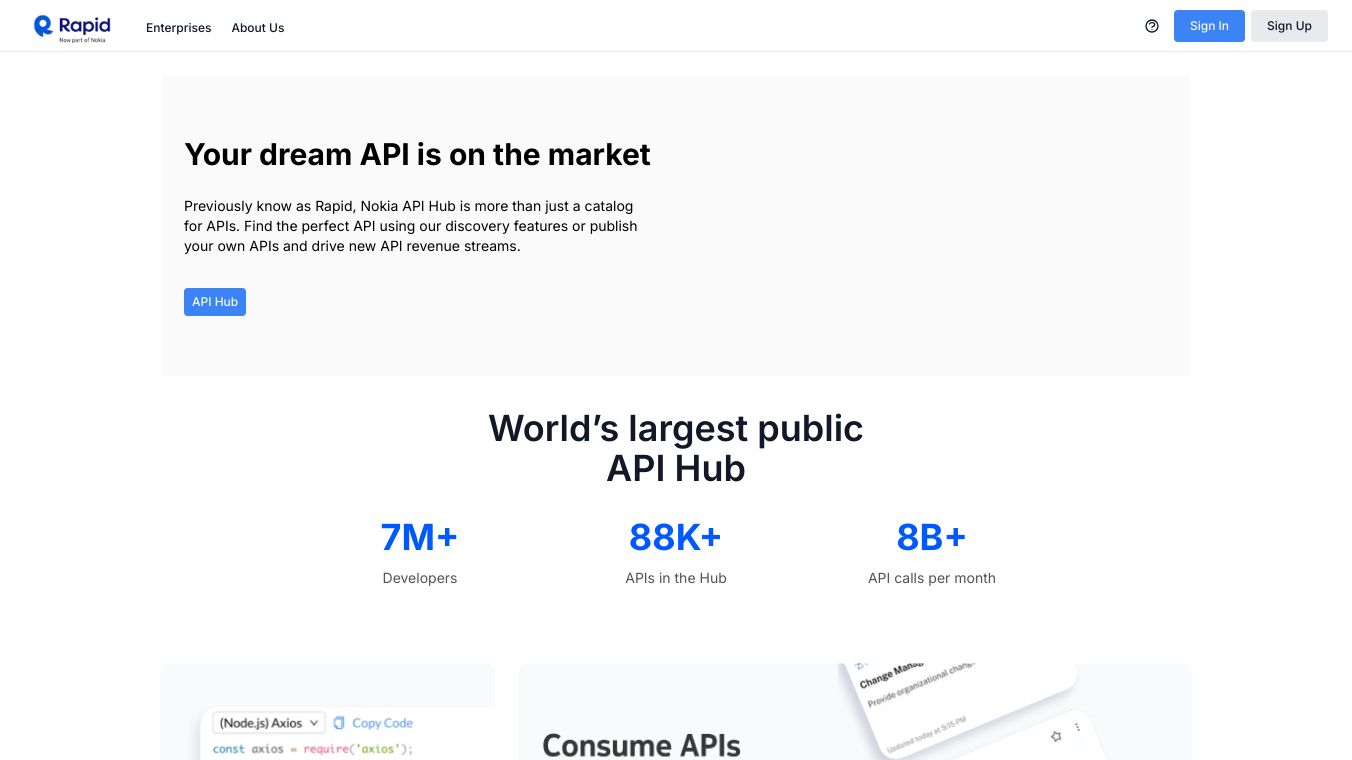Screen dimensions: 1352x760
Task: Open the About Us page
Action: 257,28
